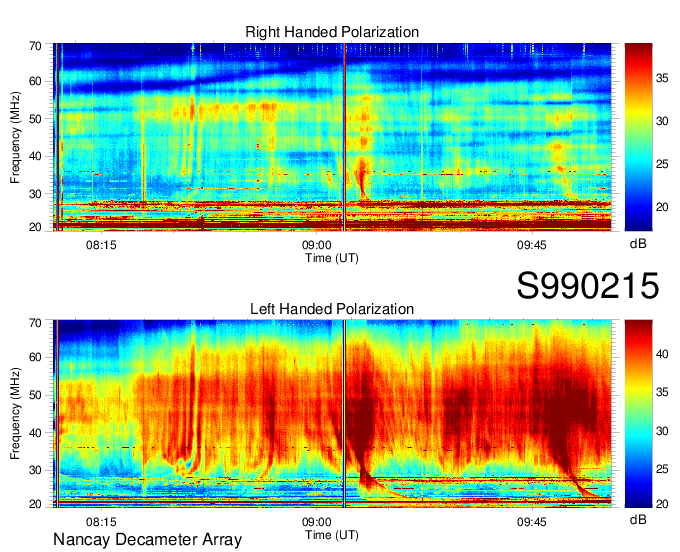Click the 09:45 time tick under Left Handed plot
Viewport: 680px width, 552px height.
click(532, 522)
